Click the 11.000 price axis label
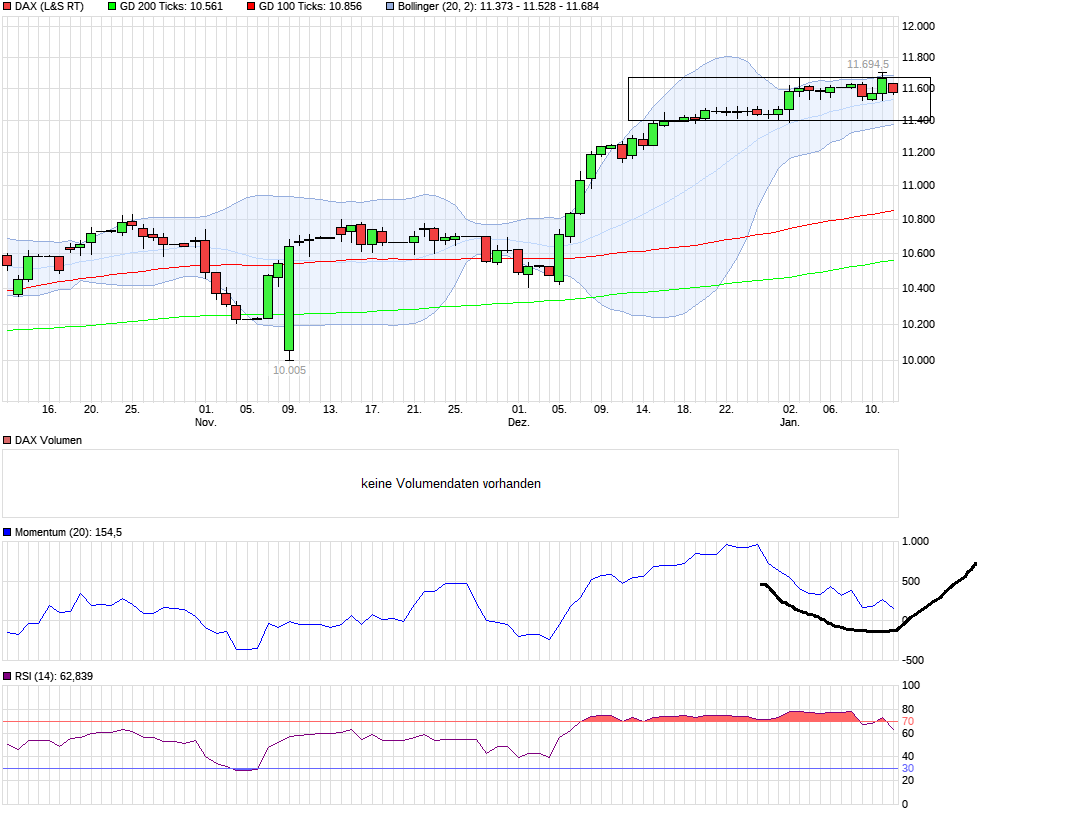Image resolution: width=1074 pixels, height=814 pixels. 918,185
